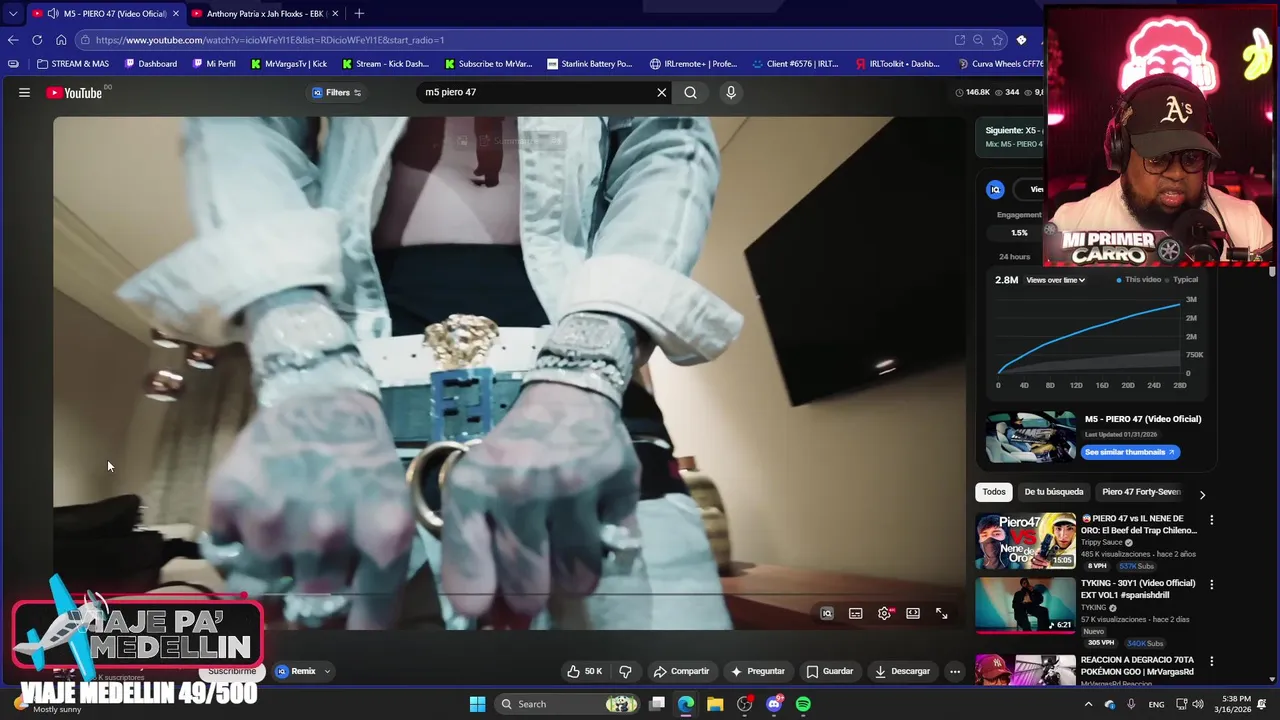Open vidIQ panel icon in player controls

coord(827,613)
